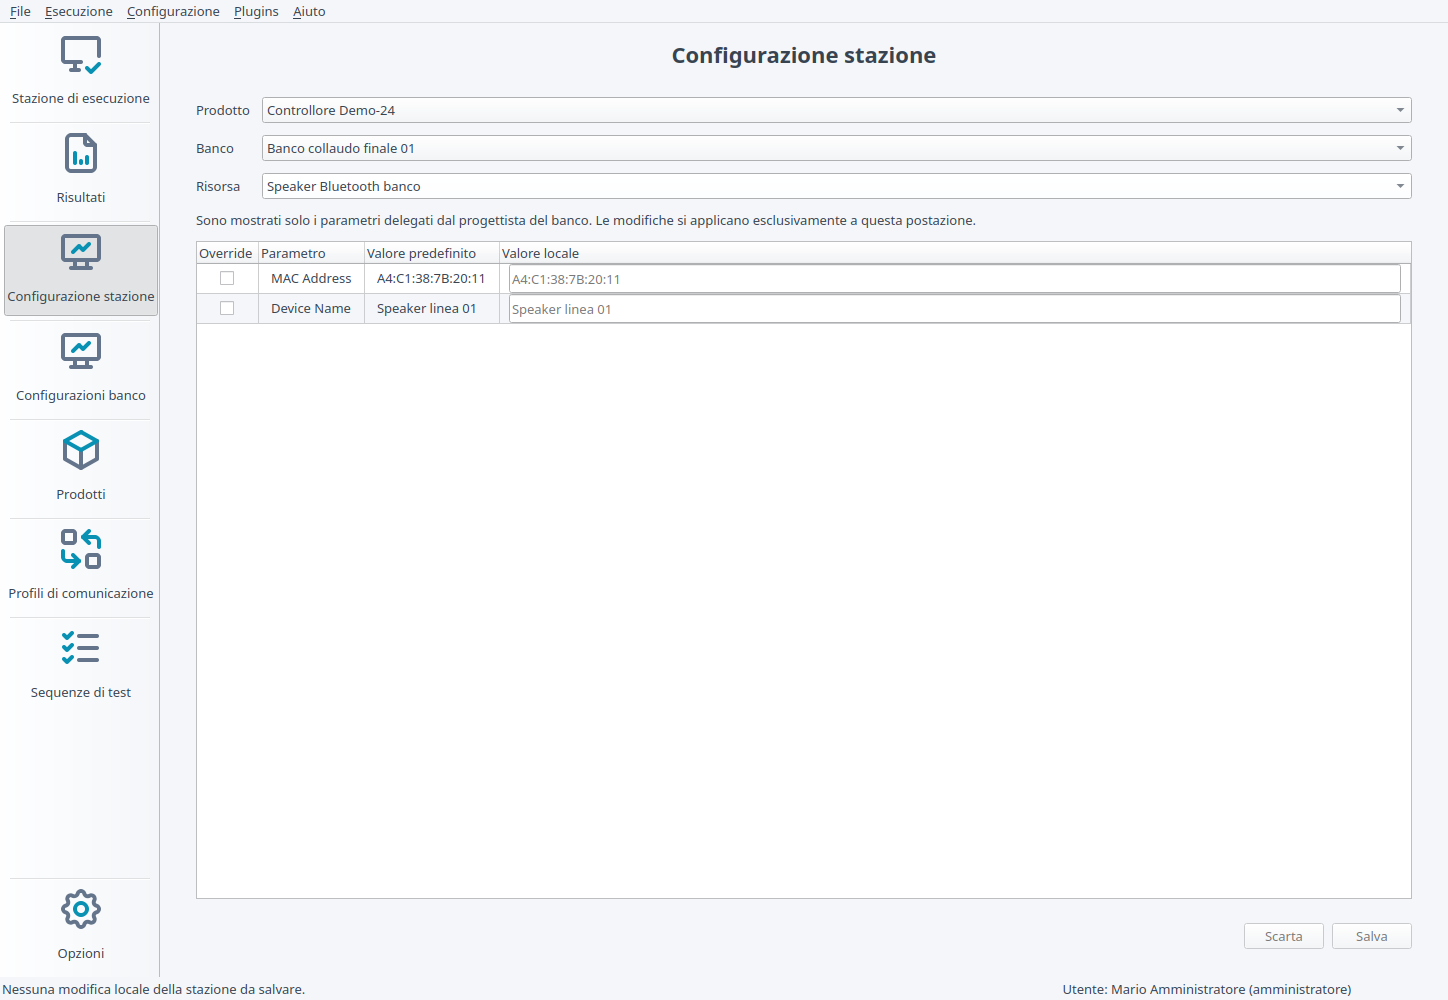Click the Override column header
The image size is (1448, 1000).
point(227,253)
